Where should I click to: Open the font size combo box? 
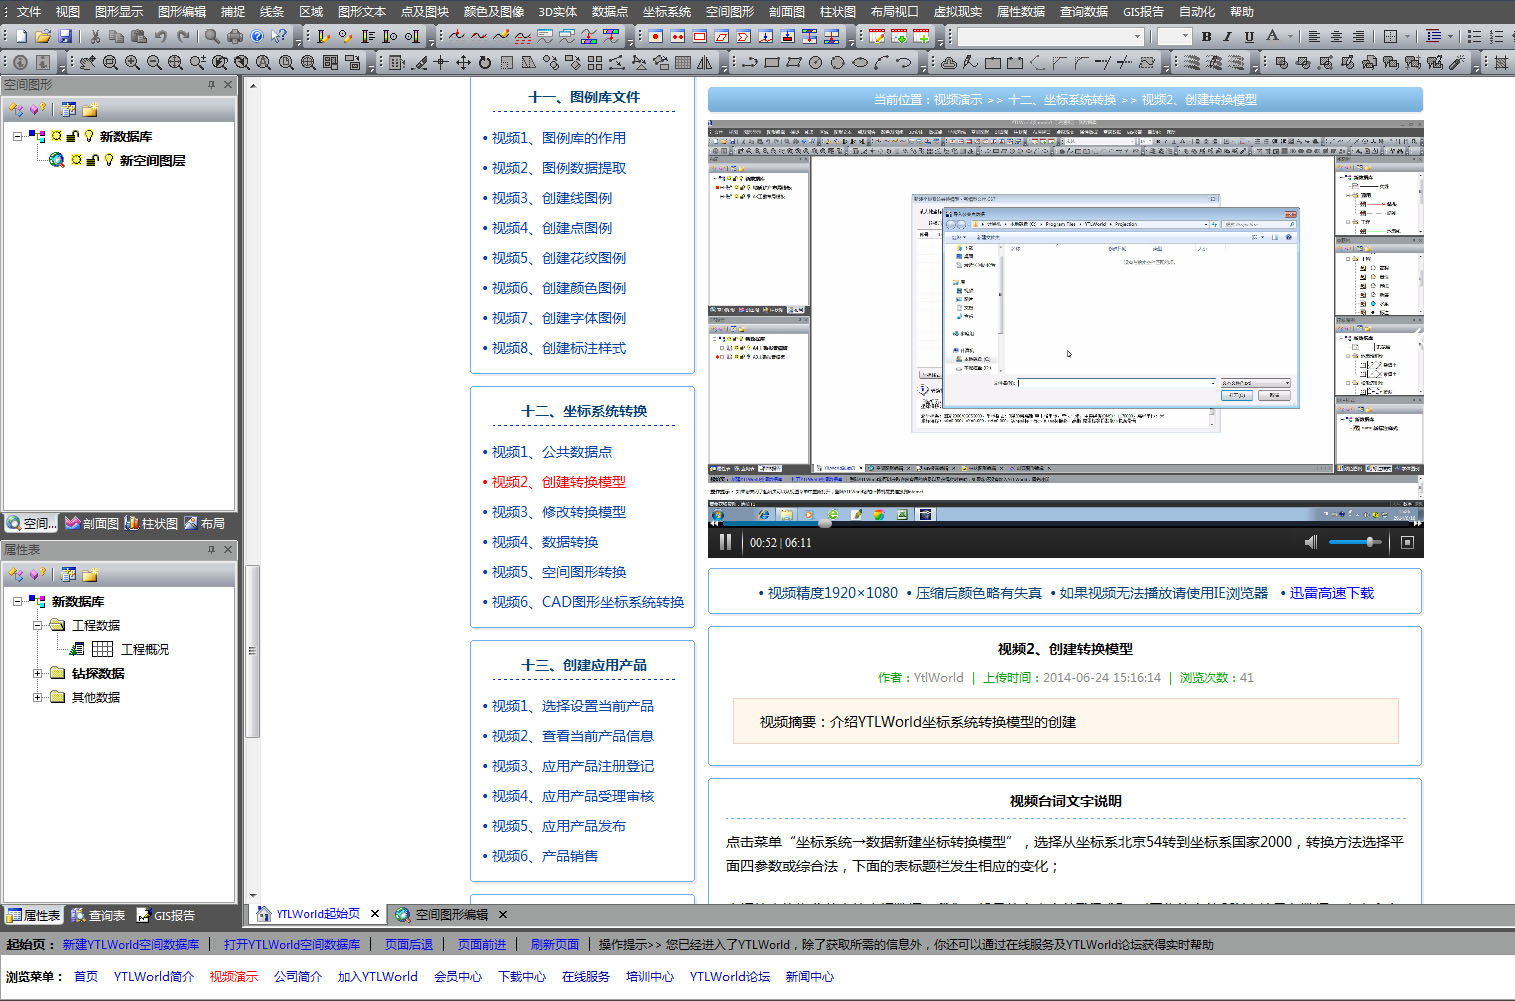[x=1174, y=36]
